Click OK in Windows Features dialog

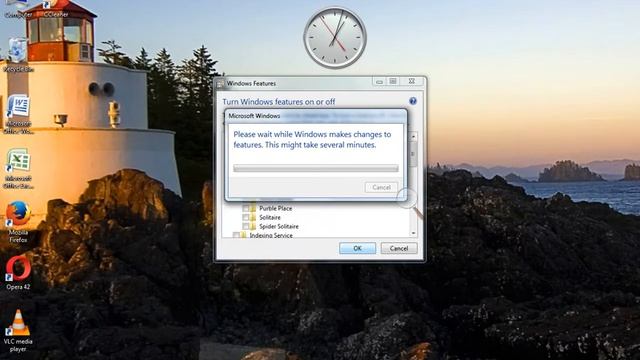click(x=358, y=248)
